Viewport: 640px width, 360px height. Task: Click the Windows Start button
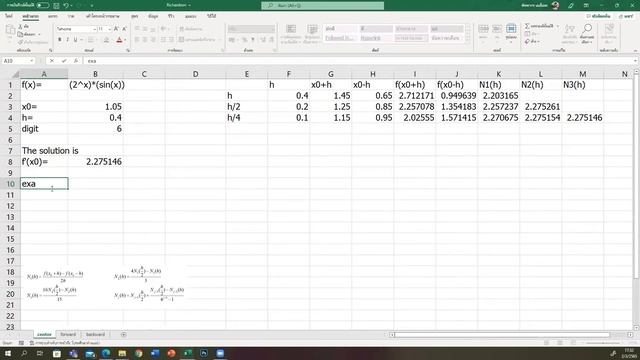8,353
